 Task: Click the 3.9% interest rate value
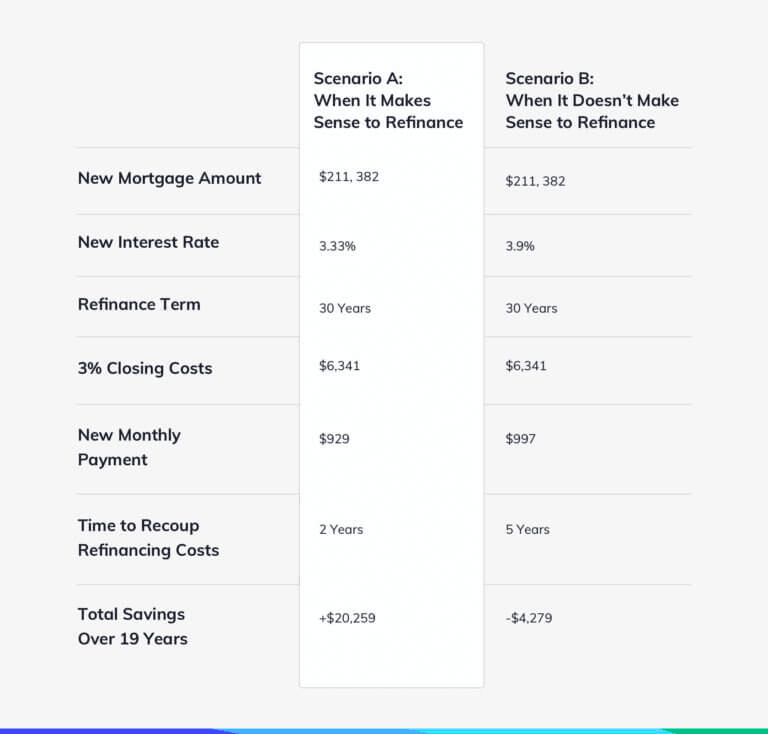(520, 246)
